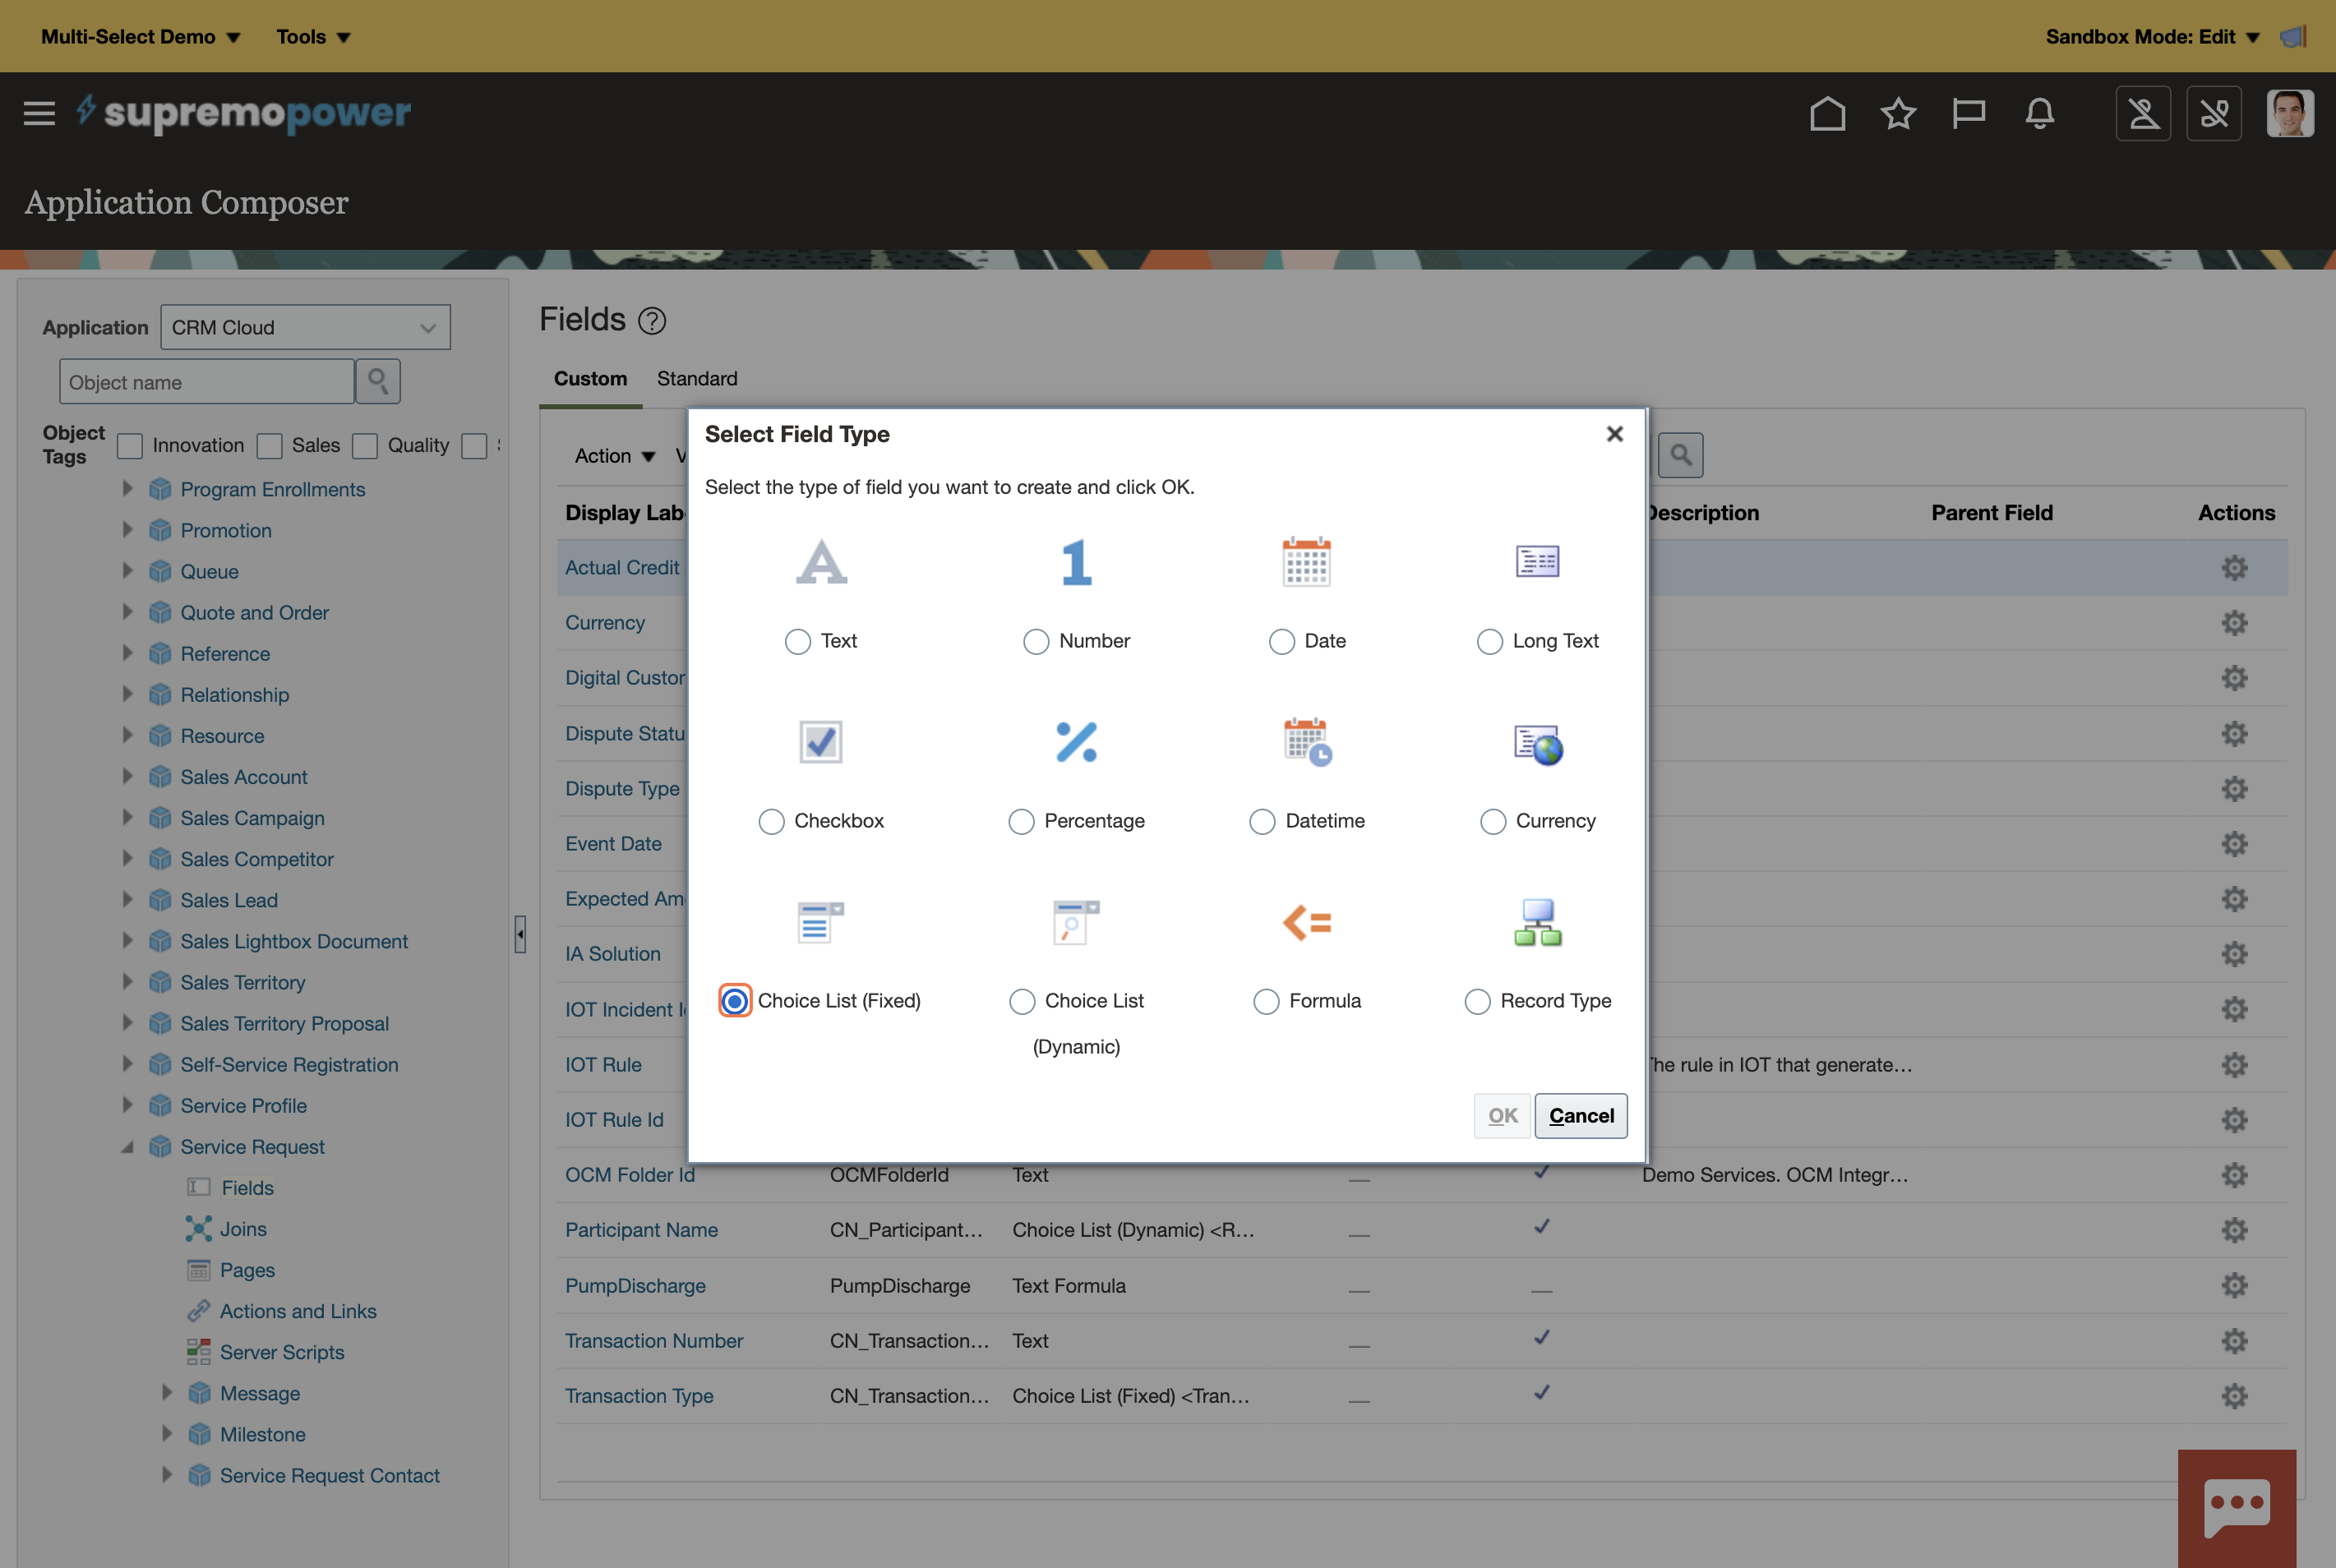This screenshot has height=1568, width=2336.
Task: Open Server Scripts for Service Request
Action: (281, 1351)
